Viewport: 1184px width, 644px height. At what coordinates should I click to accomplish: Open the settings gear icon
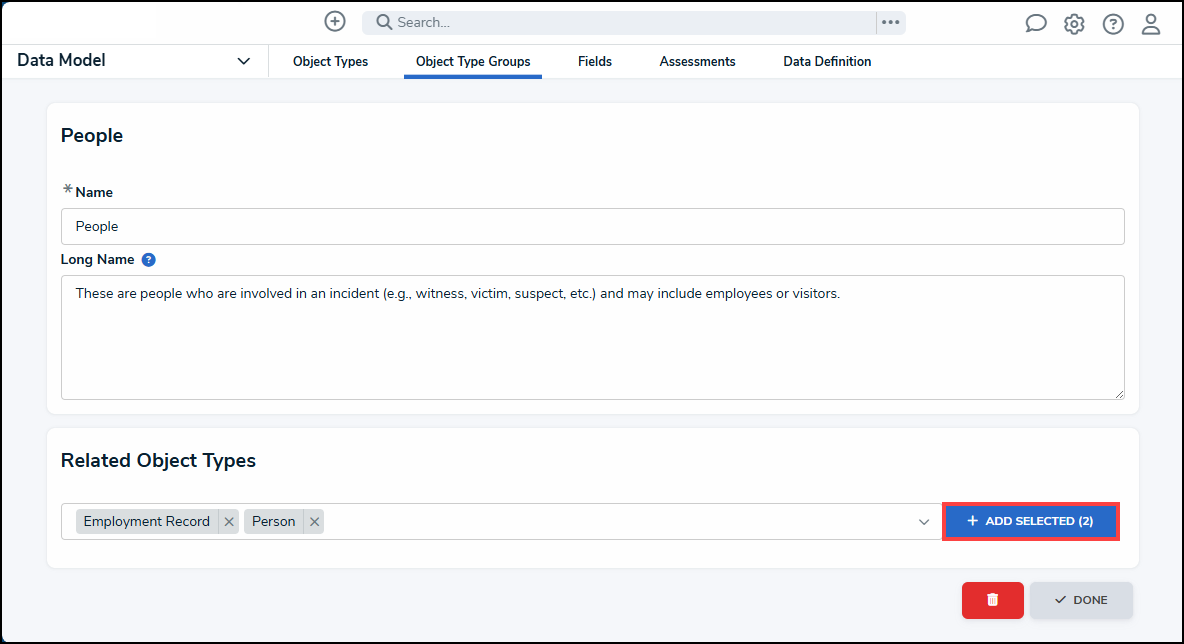point(1074,24)
